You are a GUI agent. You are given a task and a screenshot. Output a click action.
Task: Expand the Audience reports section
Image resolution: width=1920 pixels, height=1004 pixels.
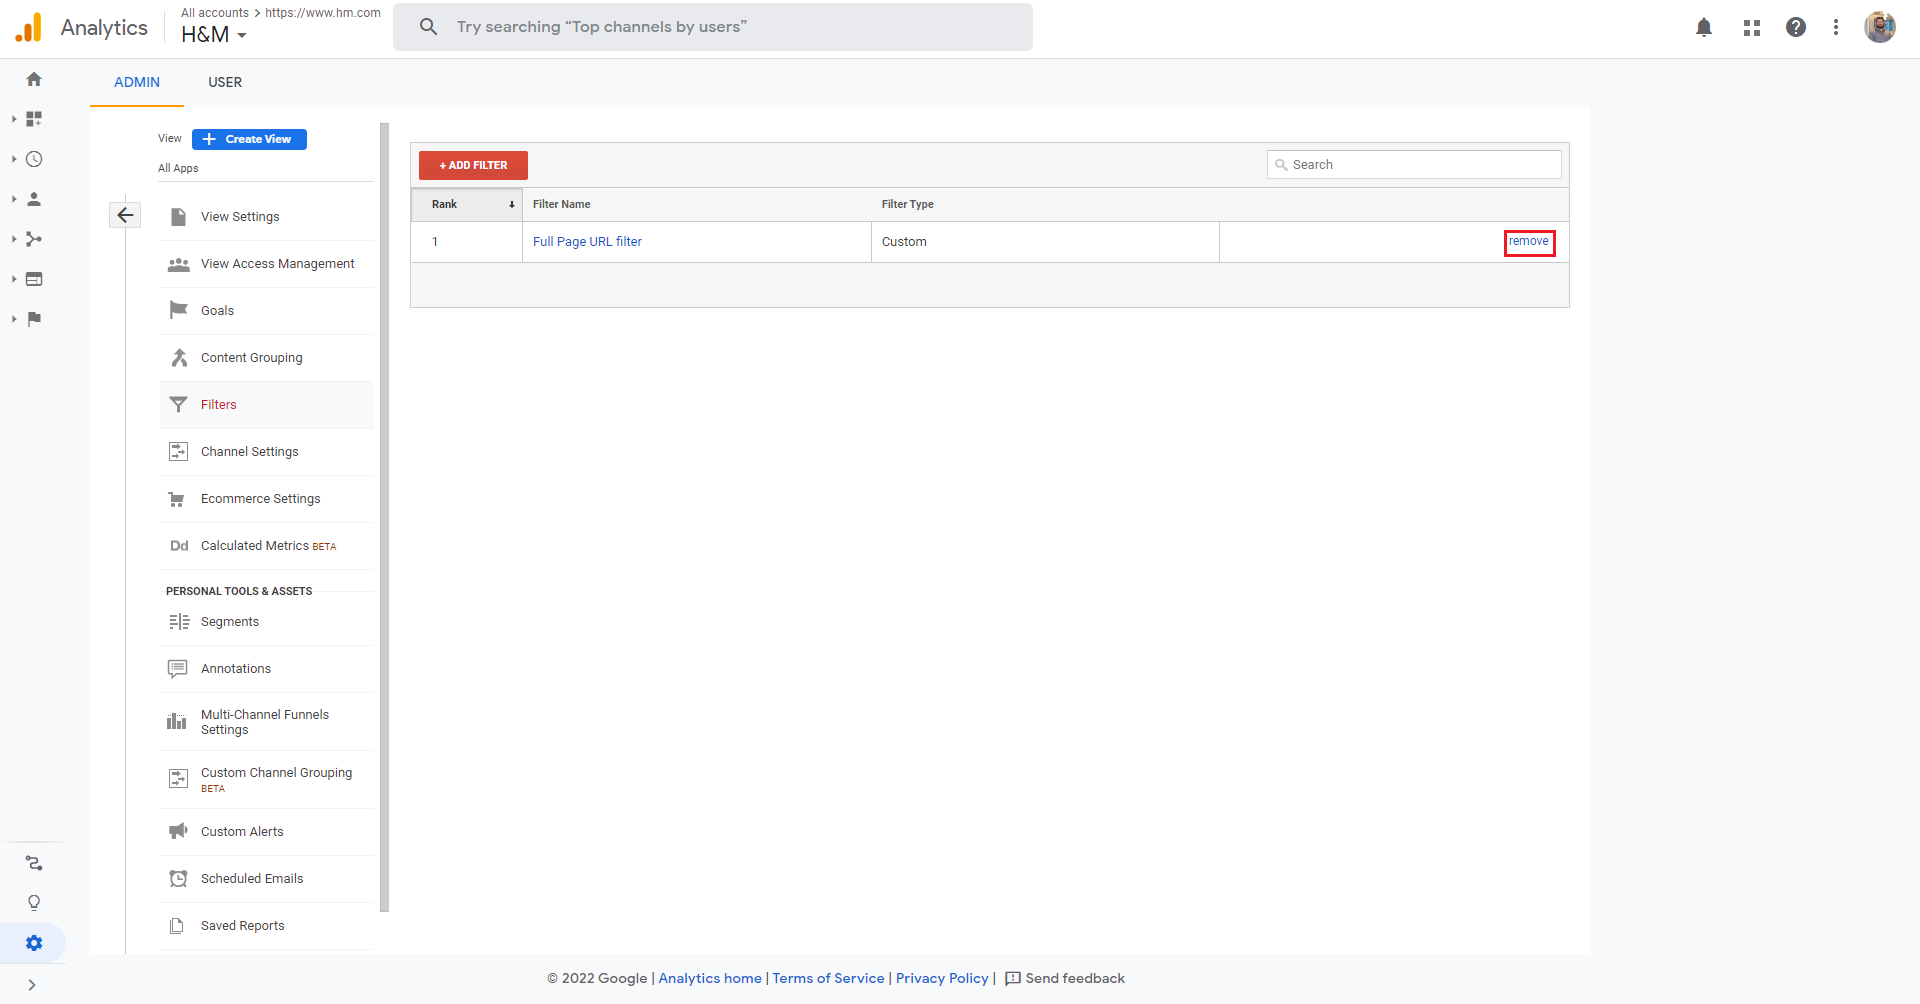pos(34,199)
